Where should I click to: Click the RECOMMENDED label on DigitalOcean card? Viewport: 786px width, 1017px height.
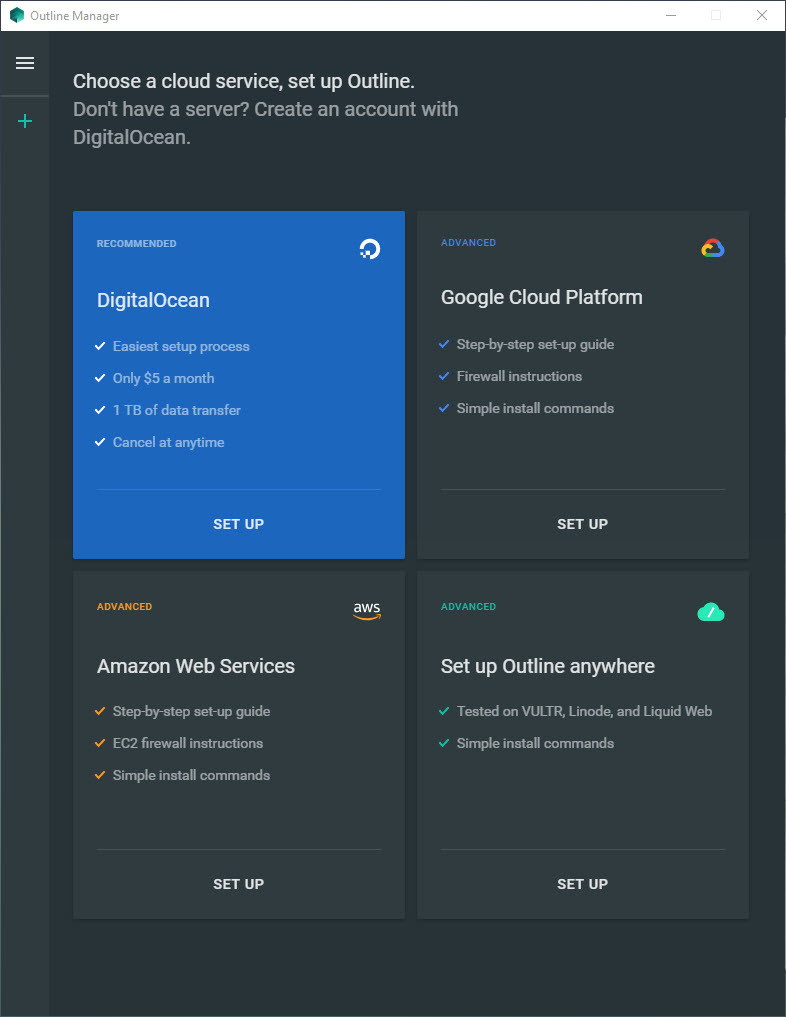137,243
